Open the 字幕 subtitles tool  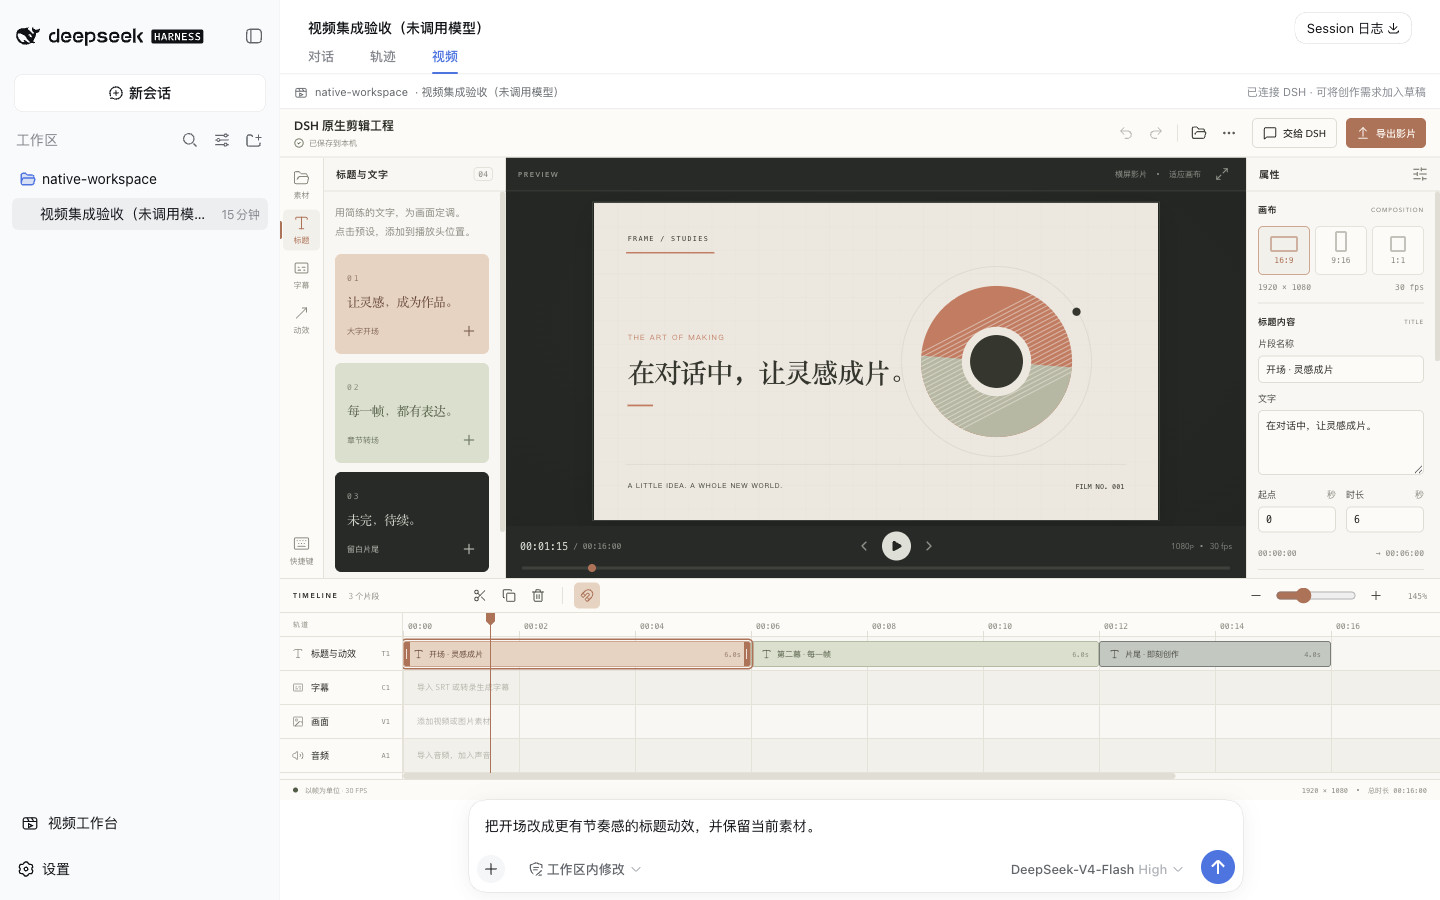[x=301, y=275]
